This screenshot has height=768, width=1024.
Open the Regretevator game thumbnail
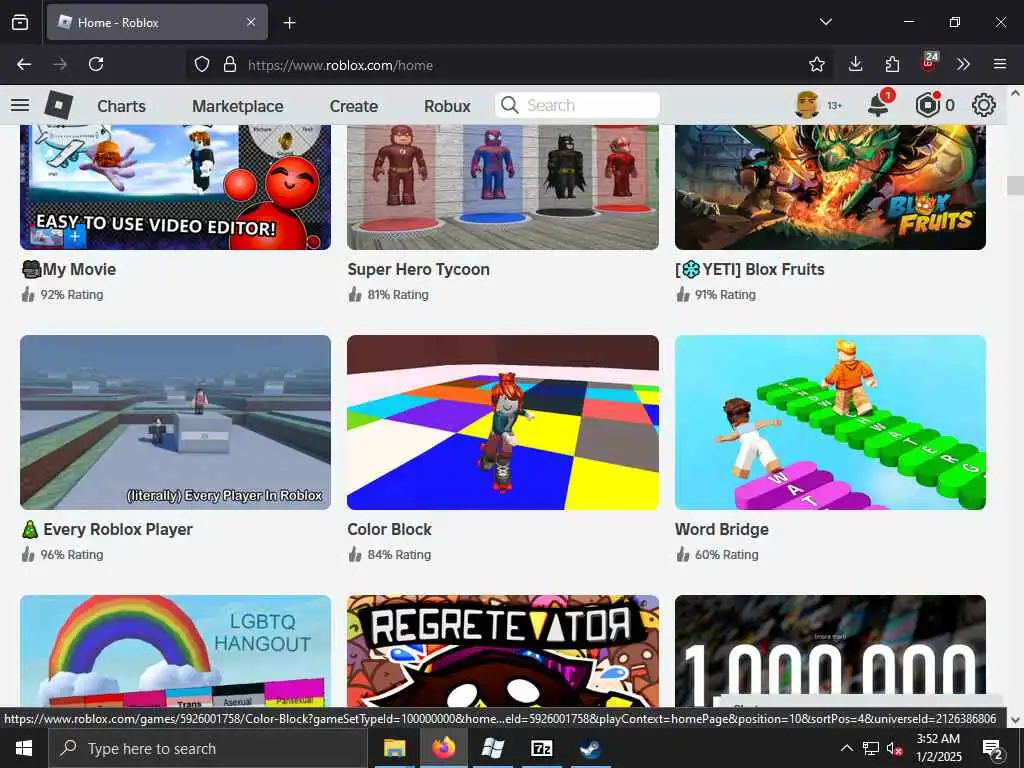coord(503,651)
